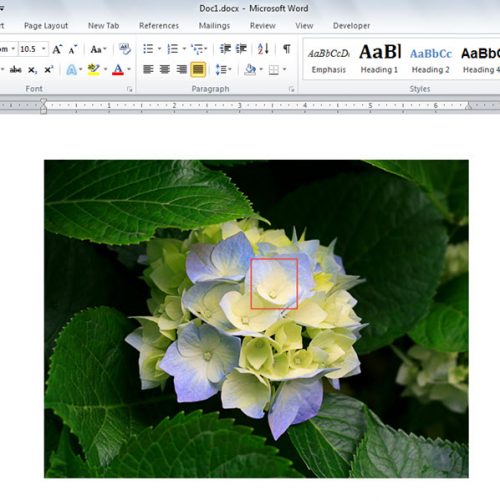Toggle strikethrough formatting
Screen dimensions: 500x501
[x=16, y=70]
